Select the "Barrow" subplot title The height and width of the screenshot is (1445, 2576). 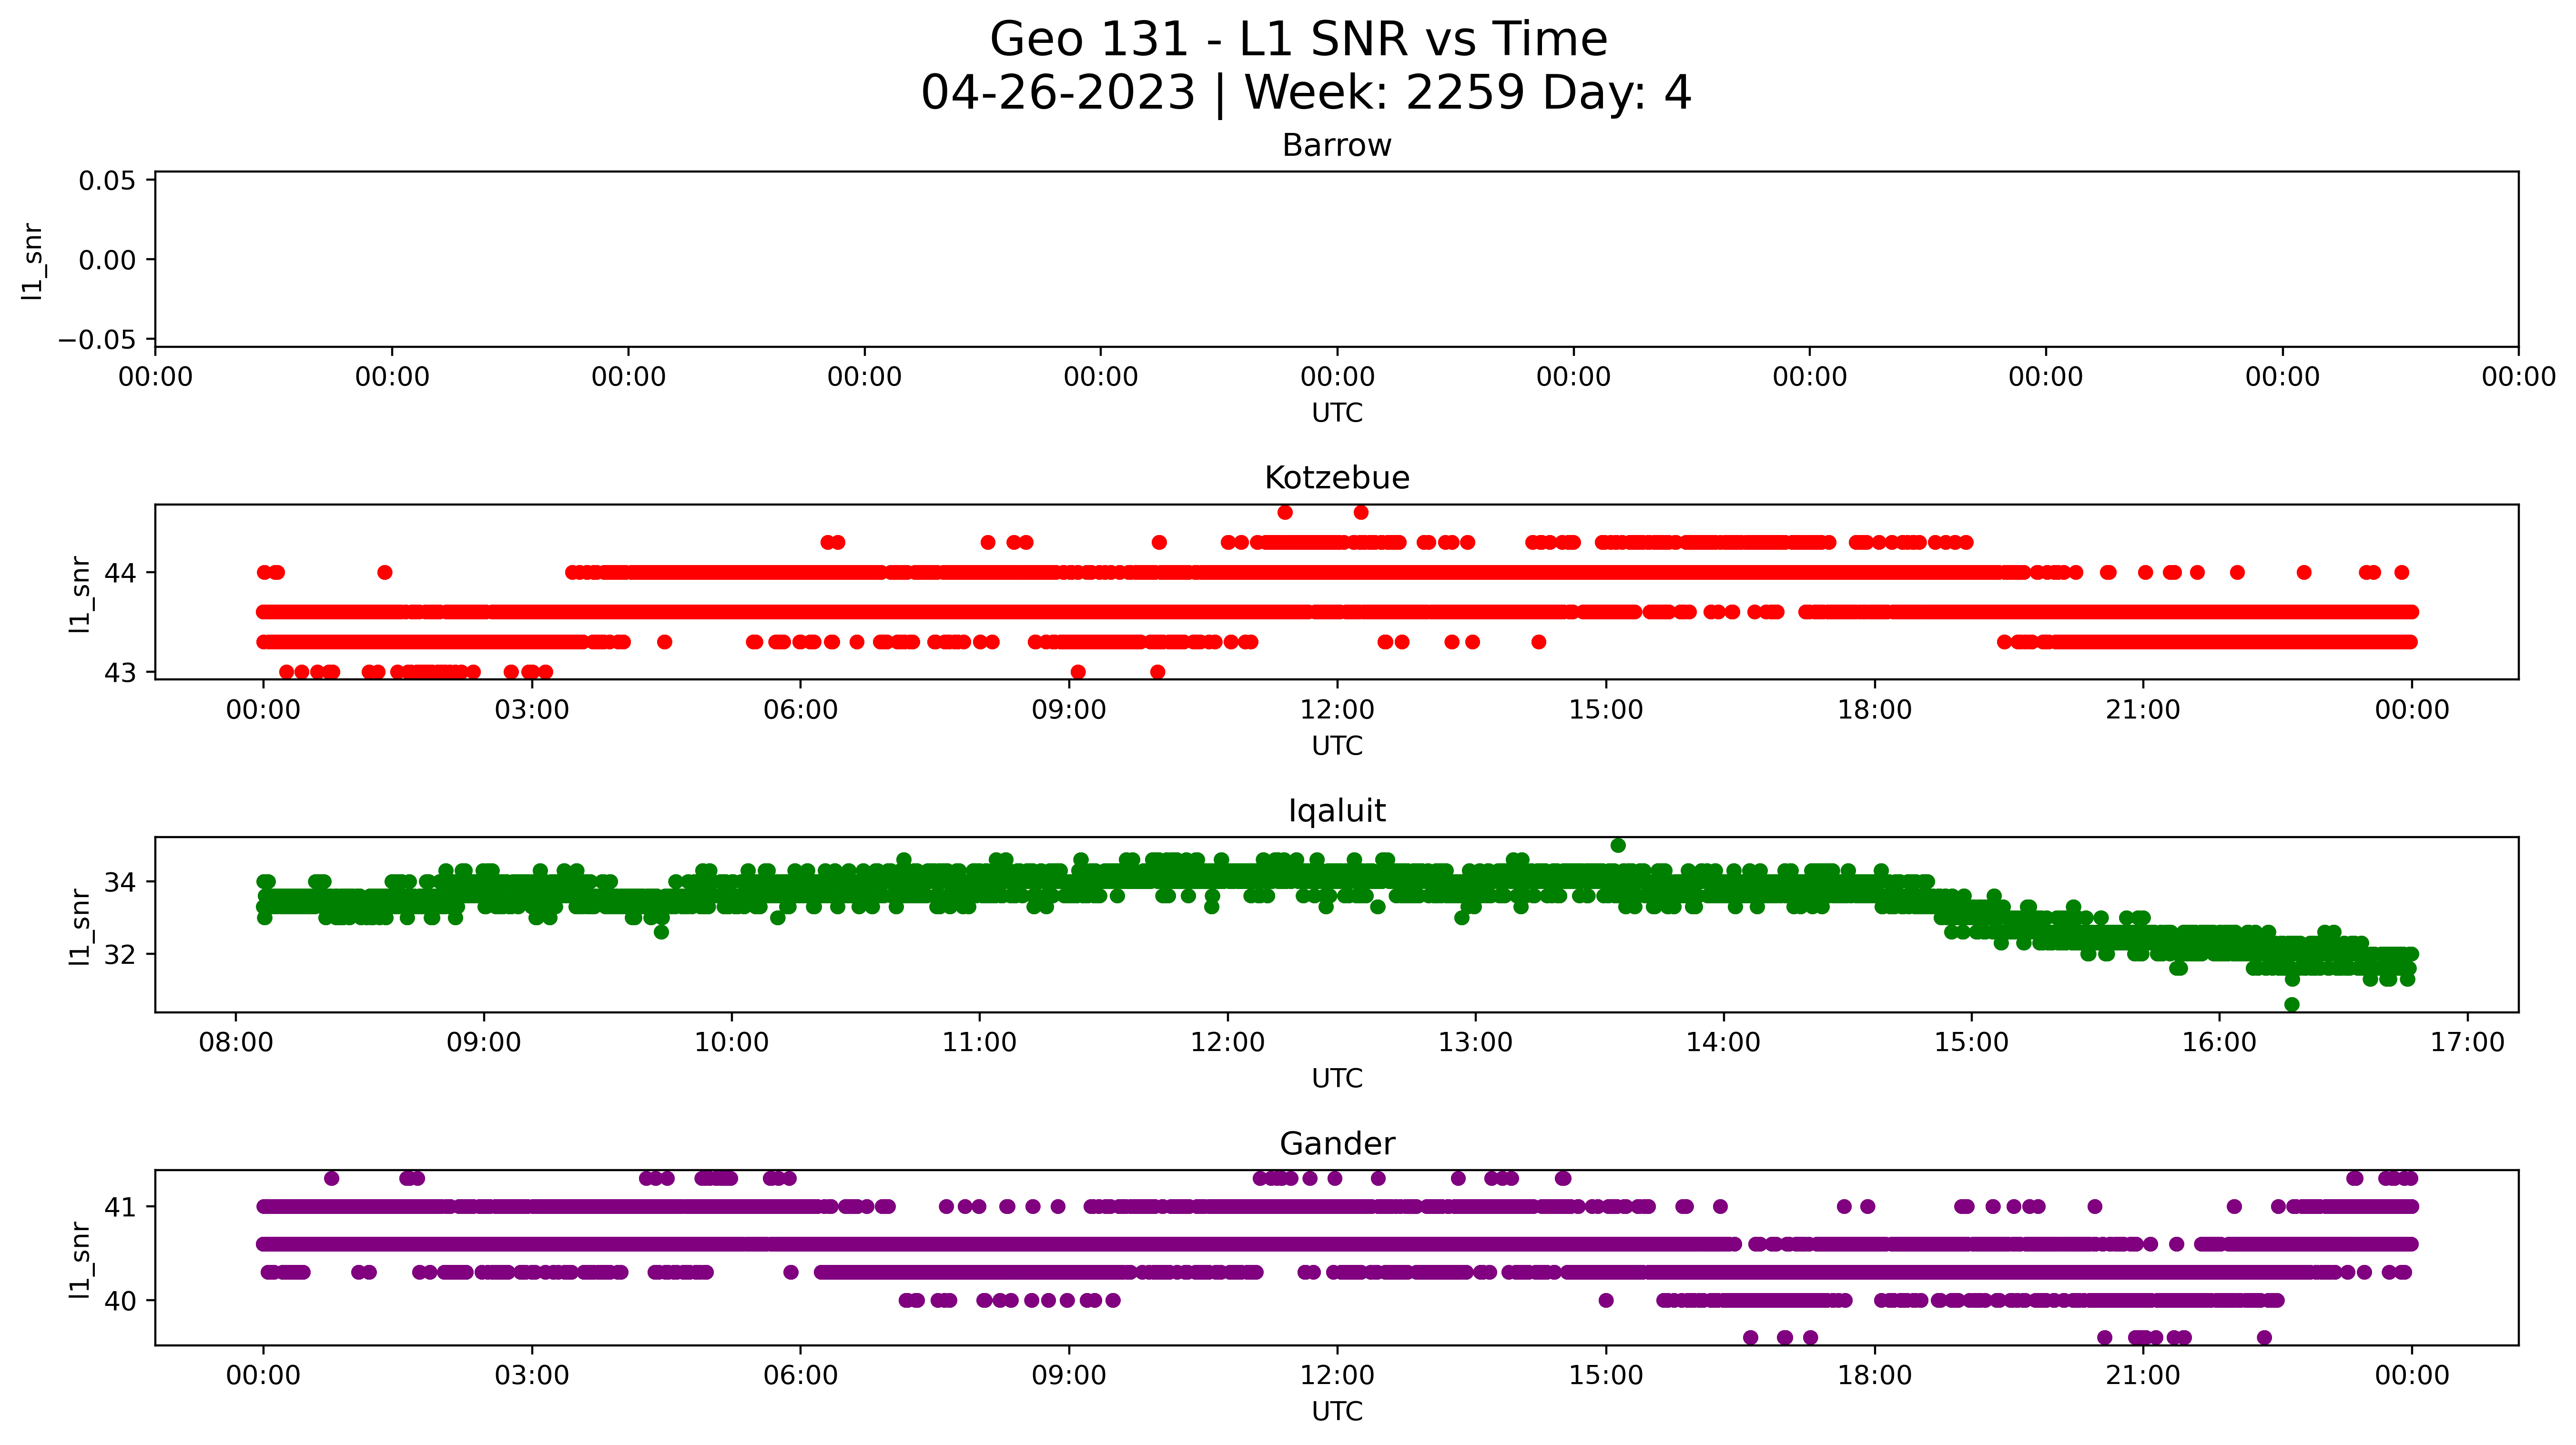[x=1337, y=146]
